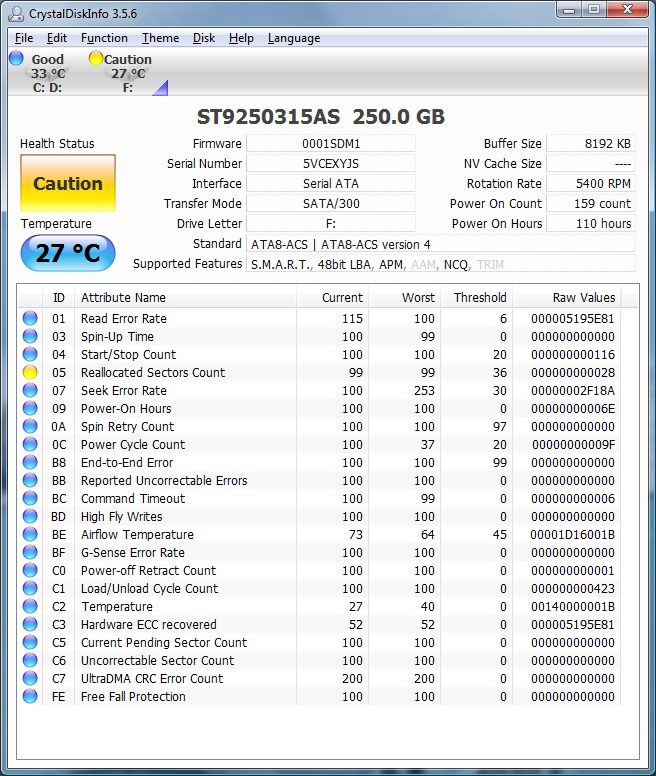Click status orb for UltraDMA CRC Error Count
This screenshot has height=776, width=656.
pyautogui.click(x=30, y=678)
